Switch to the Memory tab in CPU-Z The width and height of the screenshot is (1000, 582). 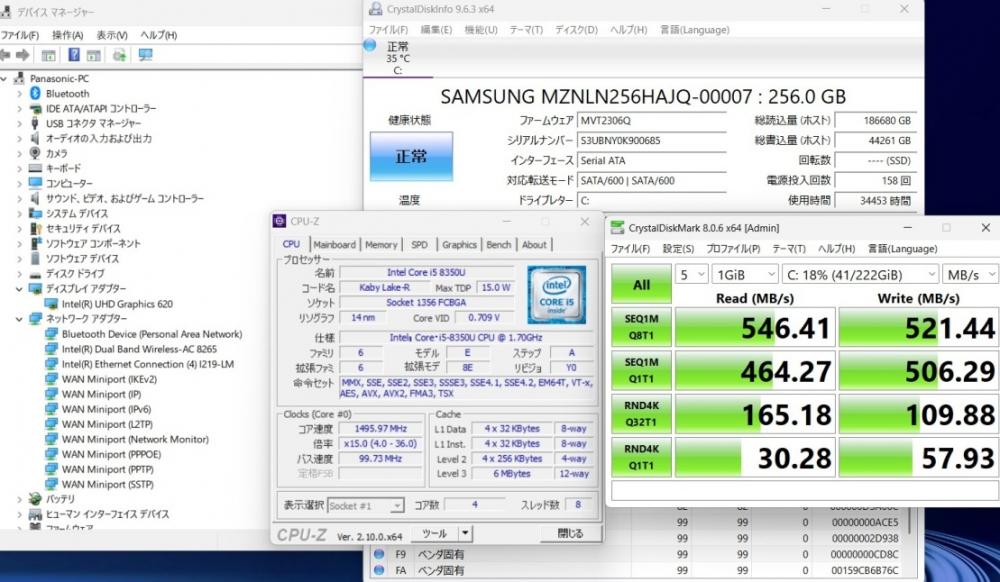[381, 244]
